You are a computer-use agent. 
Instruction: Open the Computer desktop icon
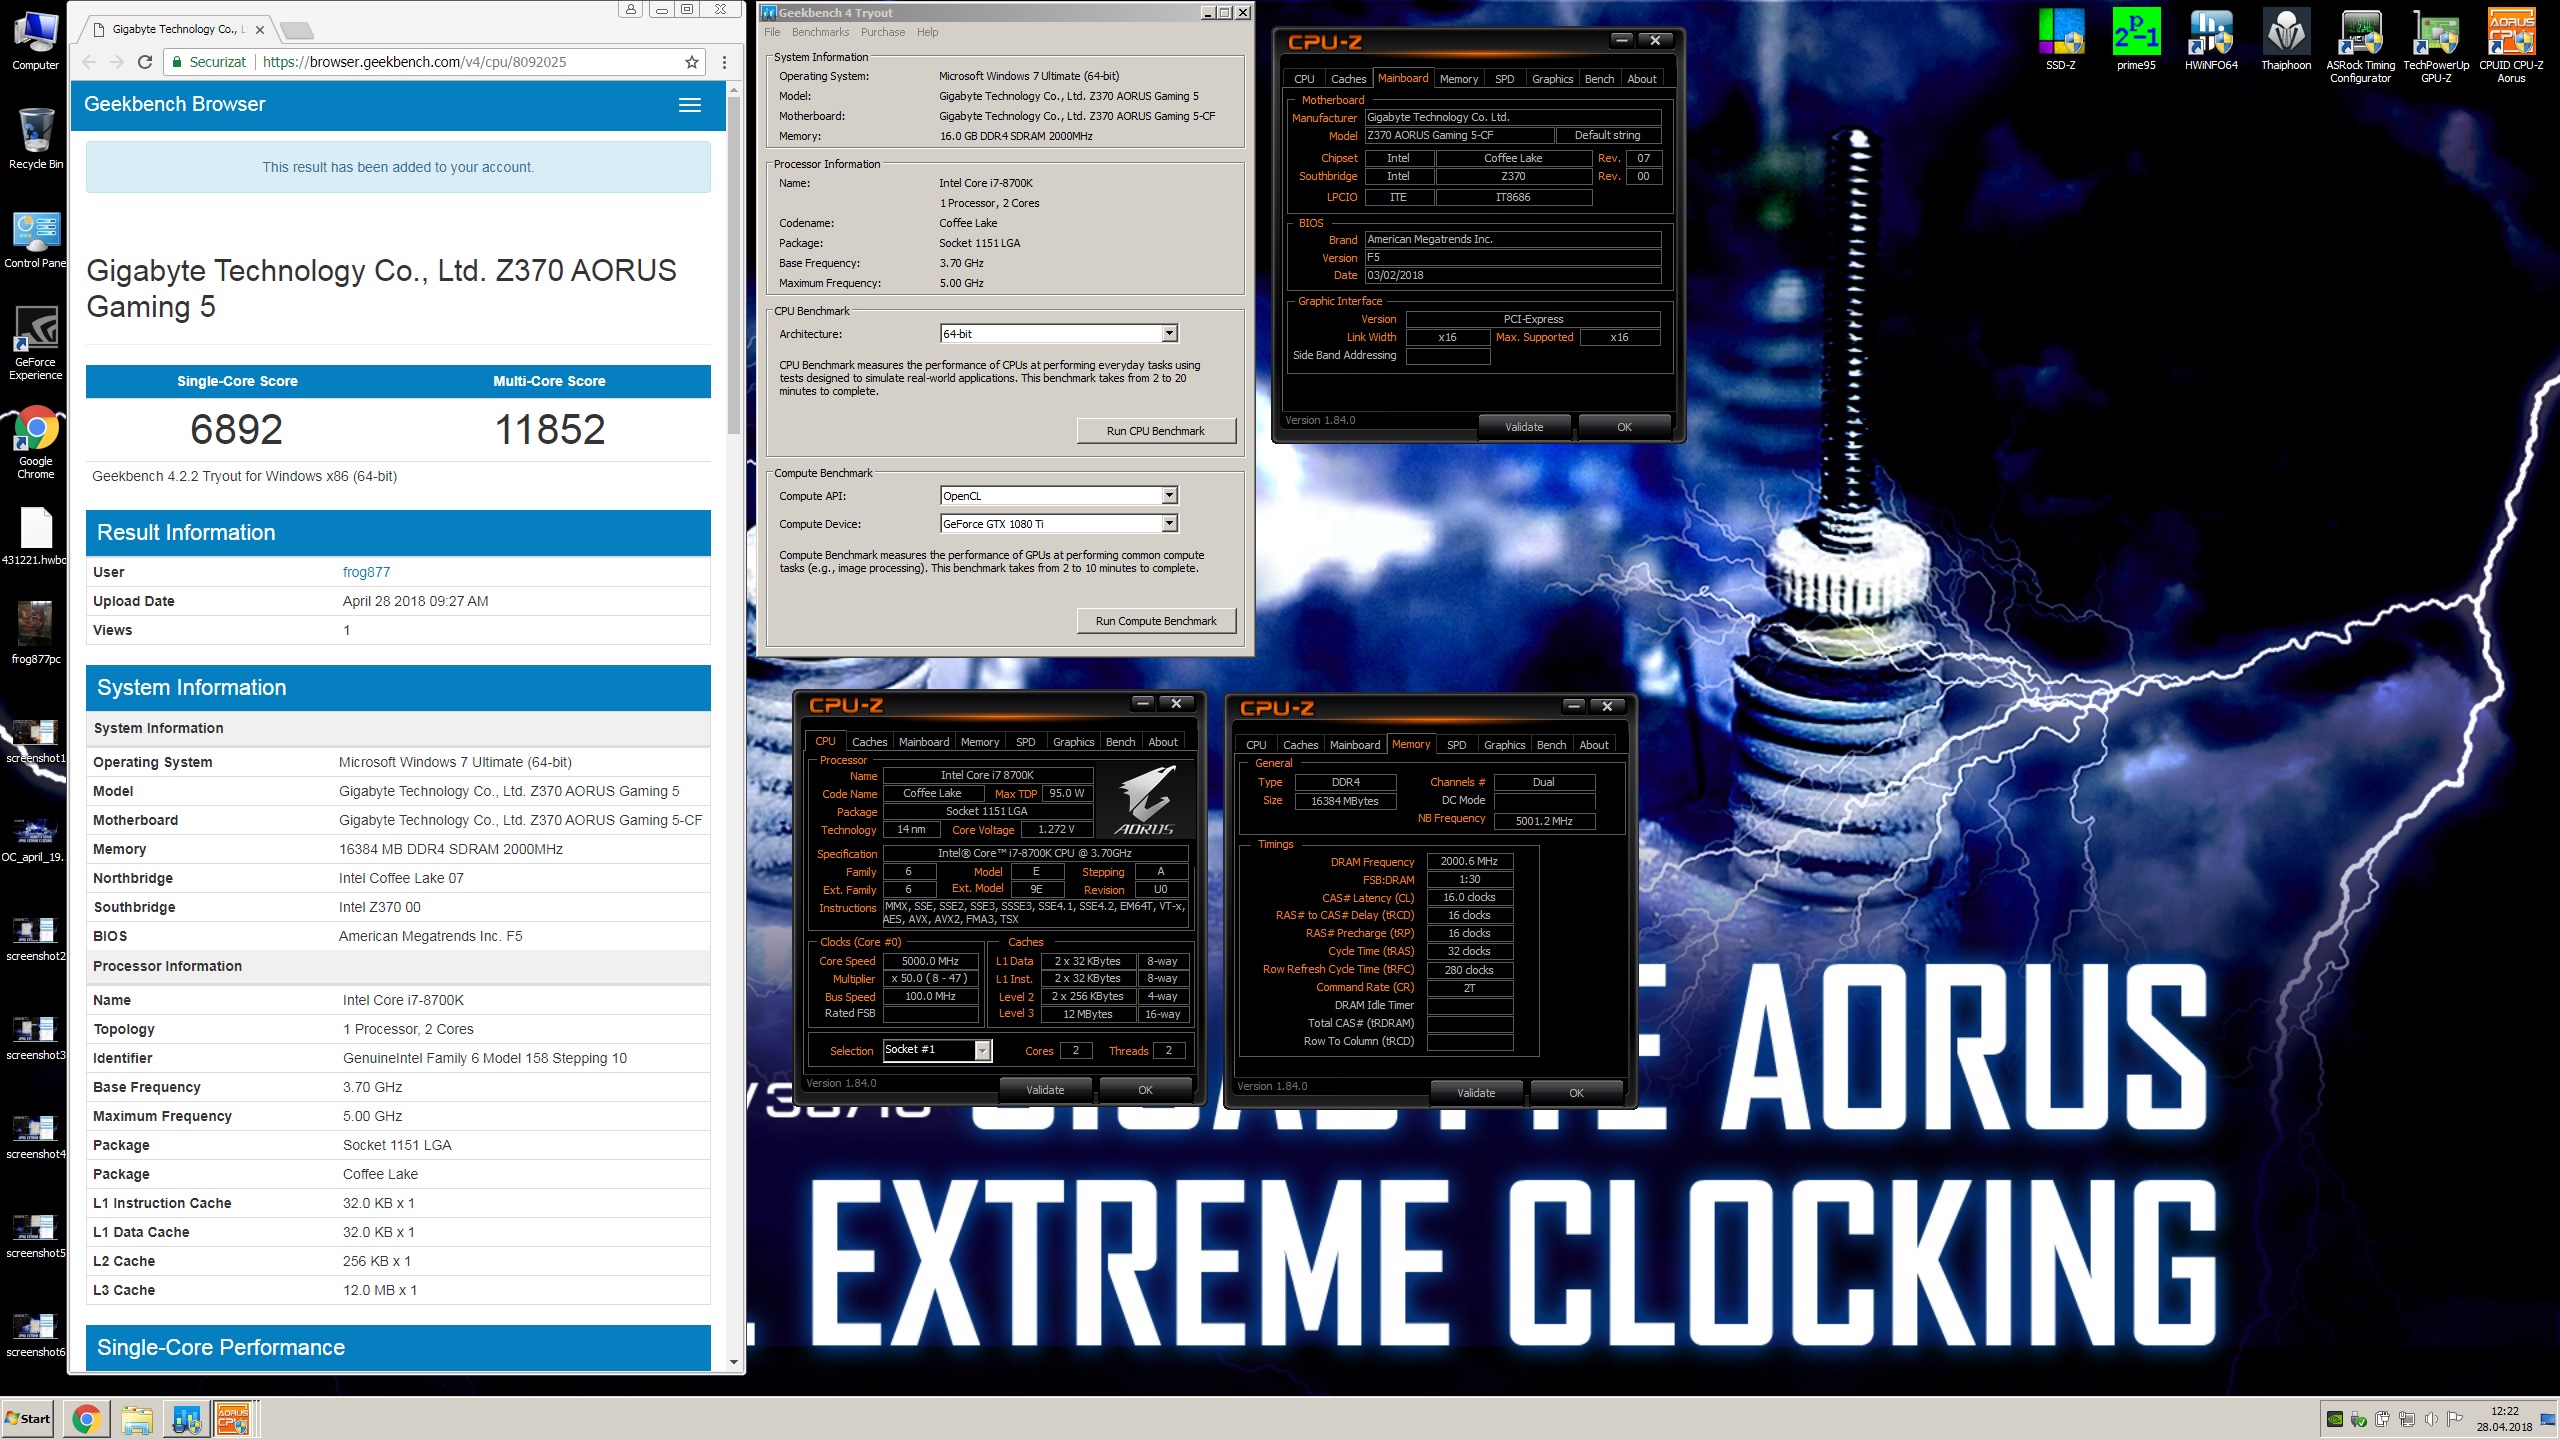click(36, 40)
